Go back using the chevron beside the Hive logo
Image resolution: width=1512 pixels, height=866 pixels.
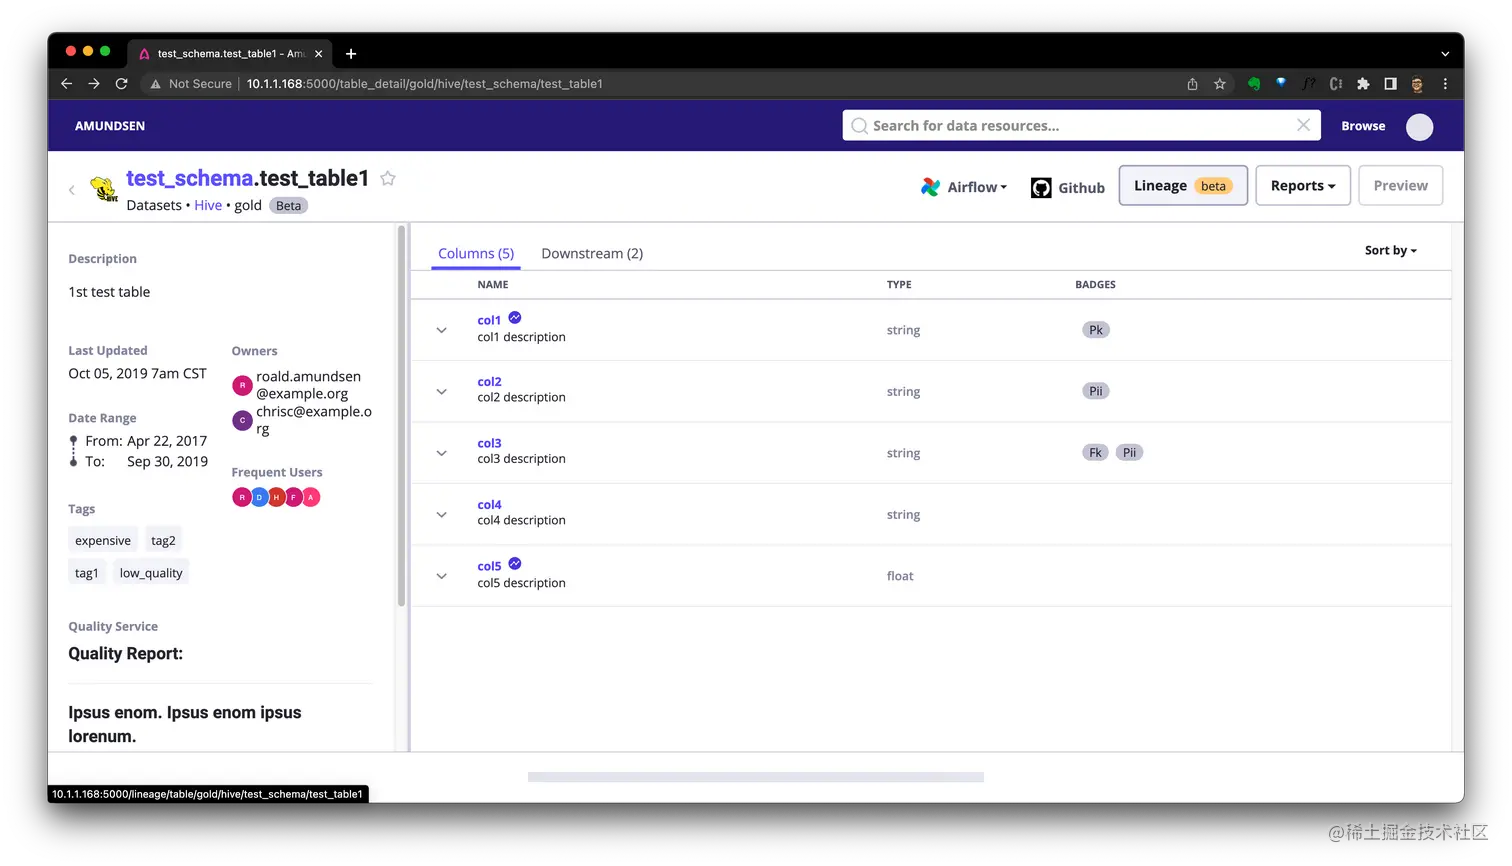click(x=72, y=189)
